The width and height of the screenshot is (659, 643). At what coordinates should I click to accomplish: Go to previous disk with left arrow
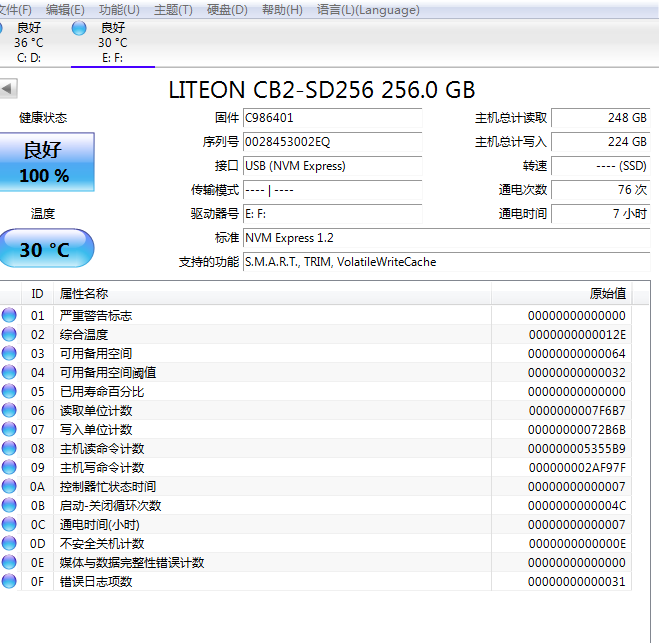pos(8,88)
